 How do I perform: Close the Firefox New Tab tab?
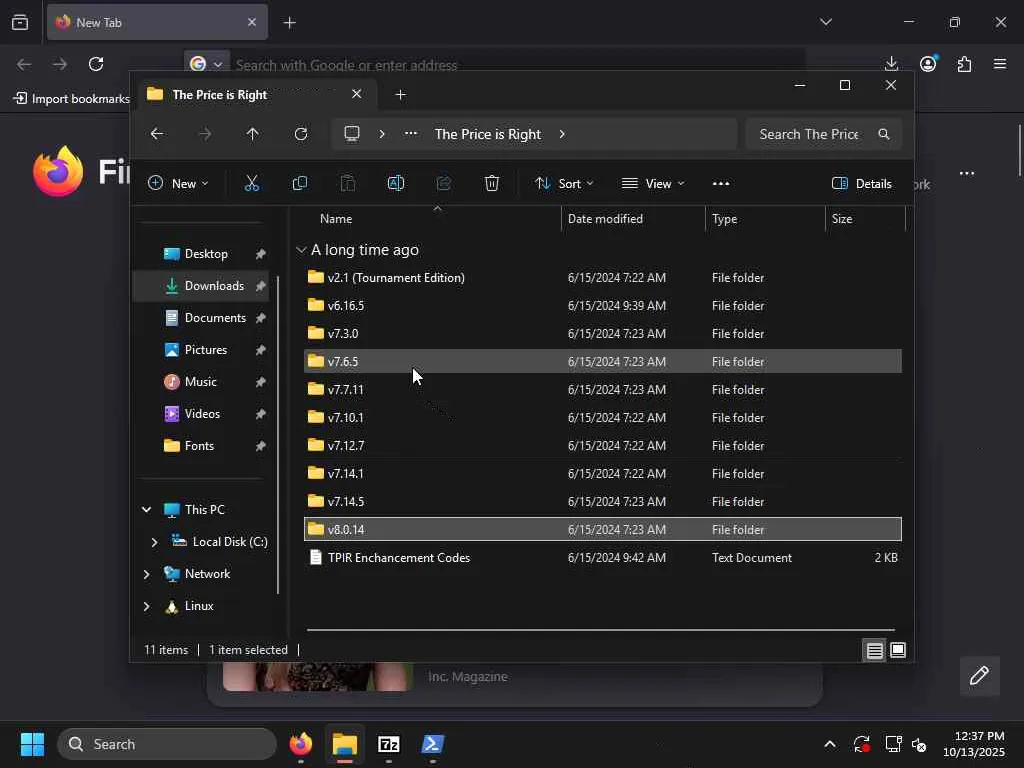point(252,22)
